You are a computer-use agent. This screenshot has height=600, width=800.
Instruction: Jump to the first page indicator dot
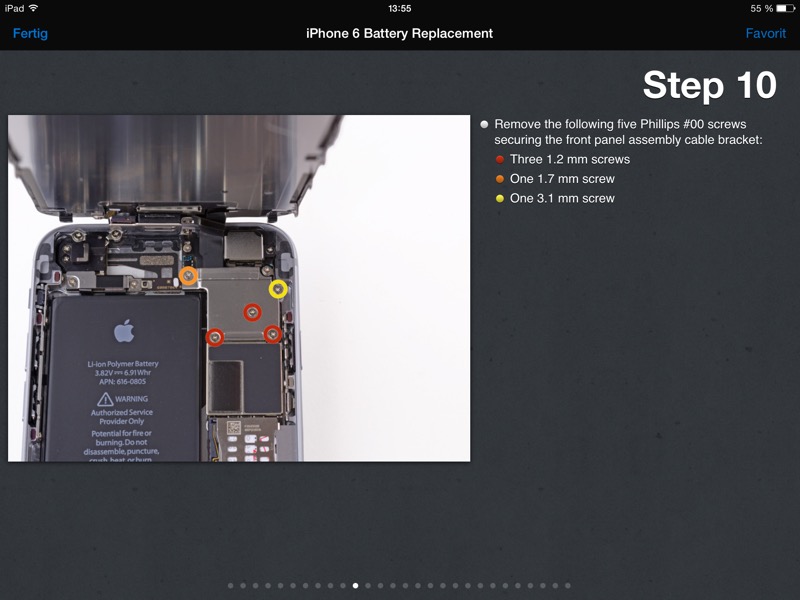(x=230, y=586)
